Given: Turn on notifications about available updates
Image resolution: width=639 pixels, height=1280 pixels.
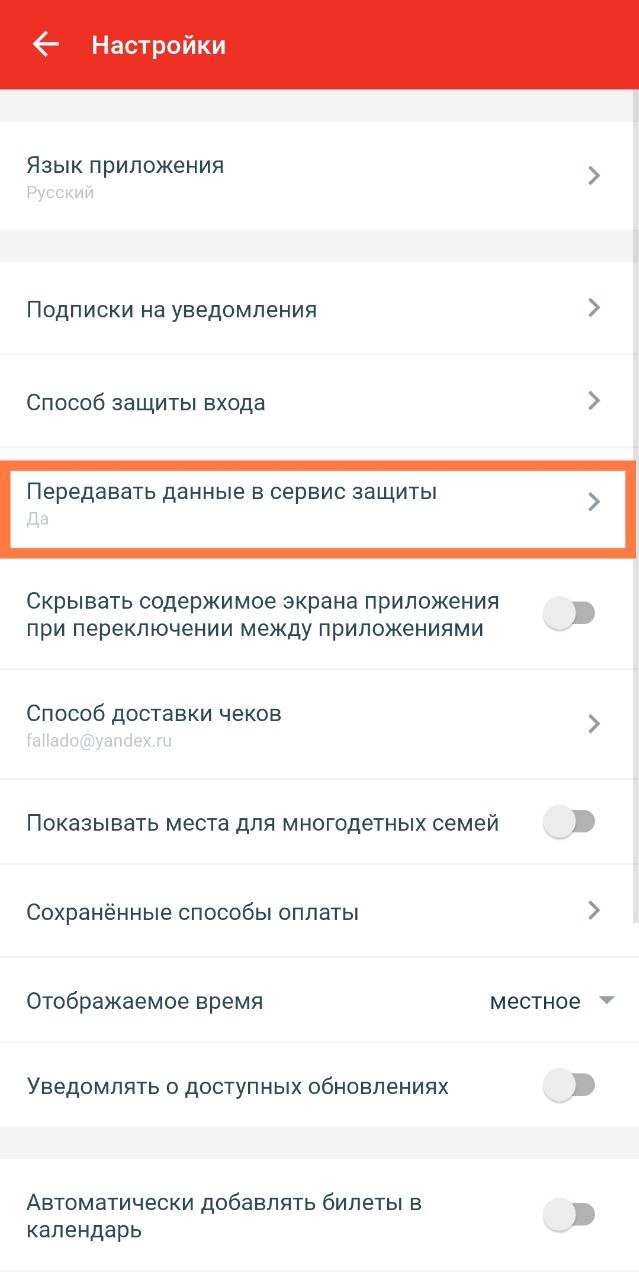Looking at the screenshot, I should pos(568,1085).
